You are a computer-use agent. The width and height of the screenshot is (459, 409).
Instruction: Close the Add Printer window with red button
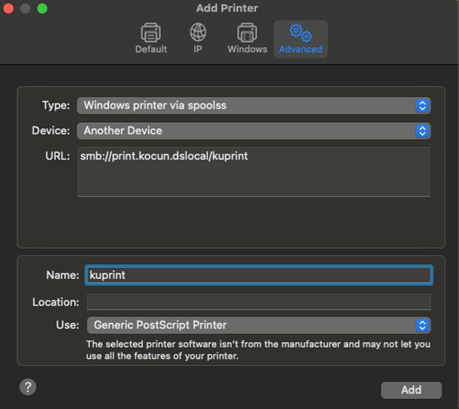8,8
